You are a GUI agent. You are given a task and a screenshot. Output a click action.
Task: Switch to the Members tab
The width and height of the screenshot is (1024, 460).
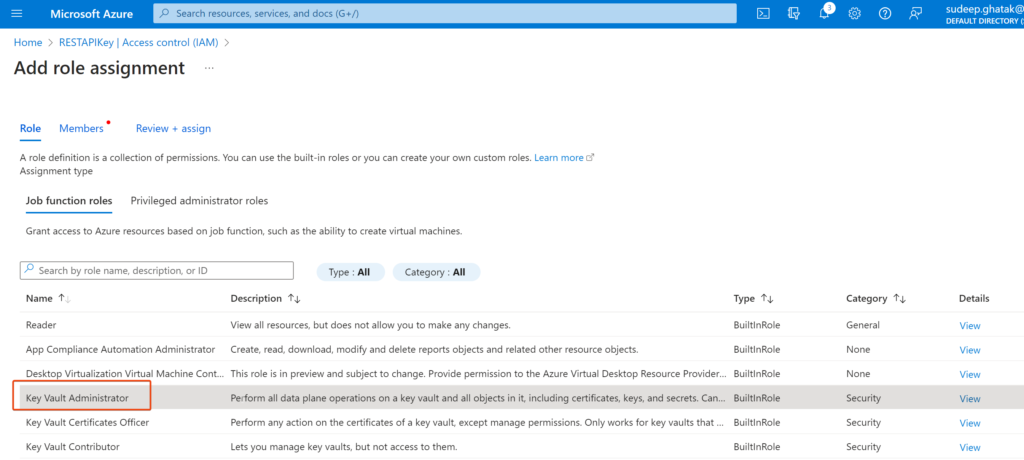coord(82,129)
